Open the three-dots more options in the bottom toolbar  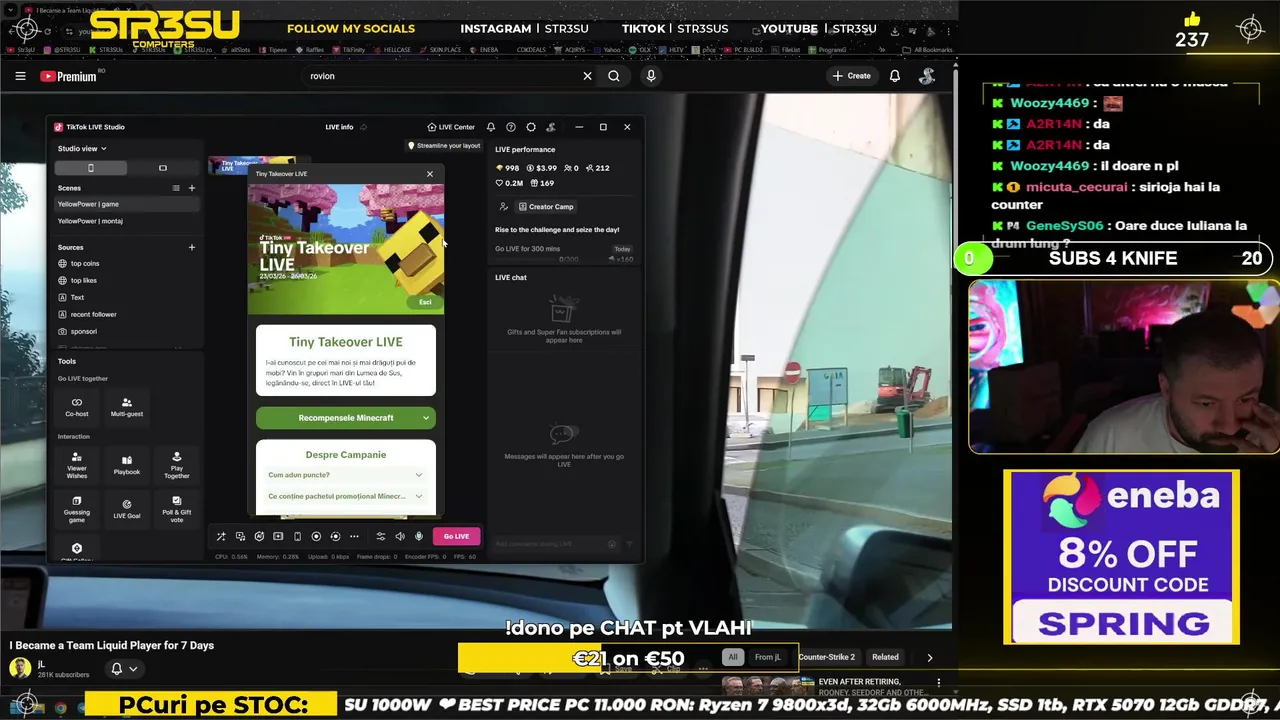click(x=354, y=537)
